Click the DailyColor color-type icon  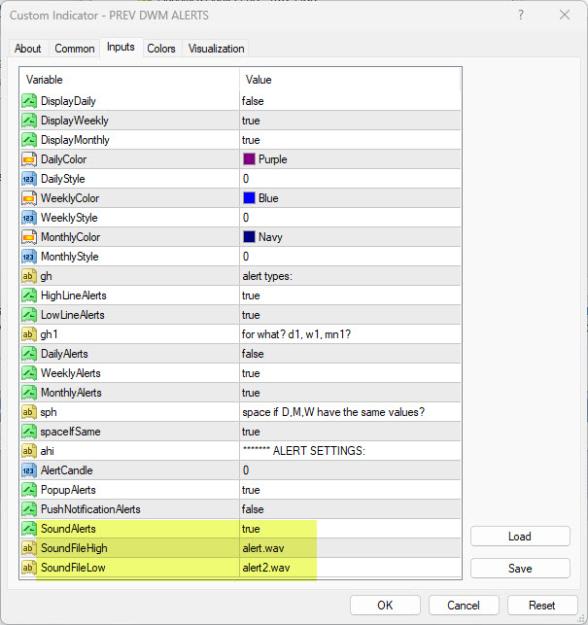tap(29, 159)
